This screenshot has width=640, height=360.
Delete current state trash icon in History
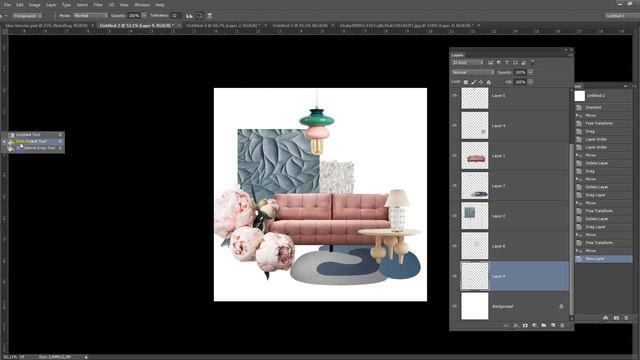tap(627, 318)
